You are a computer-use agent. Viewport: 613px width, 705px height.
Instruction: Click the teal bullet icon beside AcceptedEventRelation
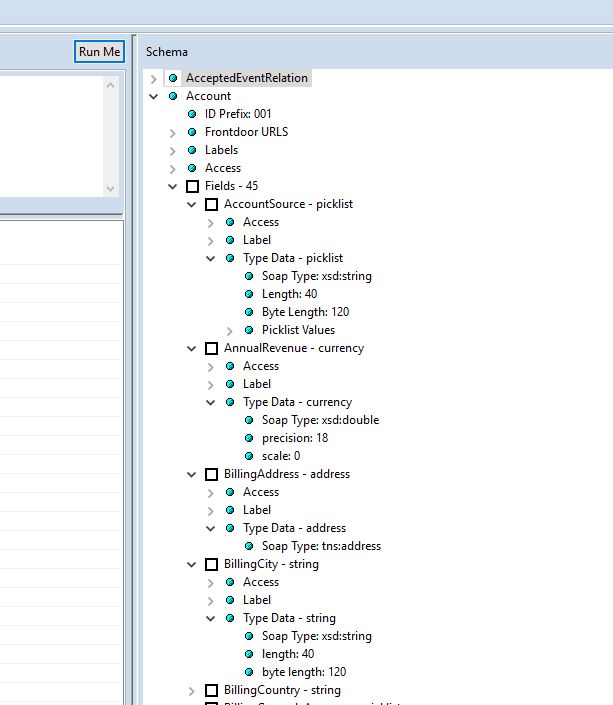[174, 78]
